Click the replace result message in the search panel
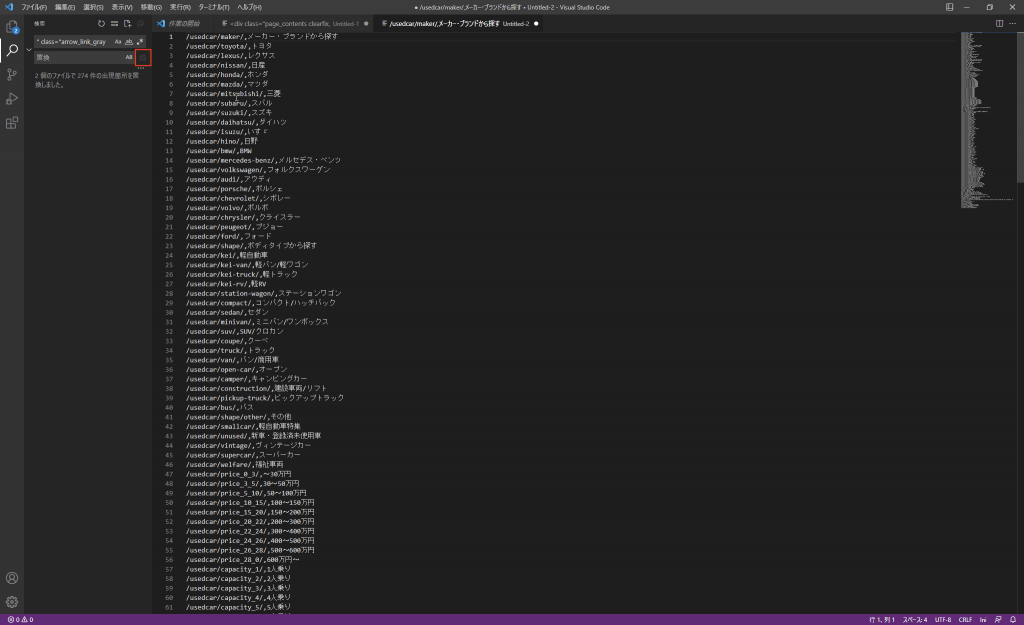This screenshot has height=625, width=1024. click(88, 80)
